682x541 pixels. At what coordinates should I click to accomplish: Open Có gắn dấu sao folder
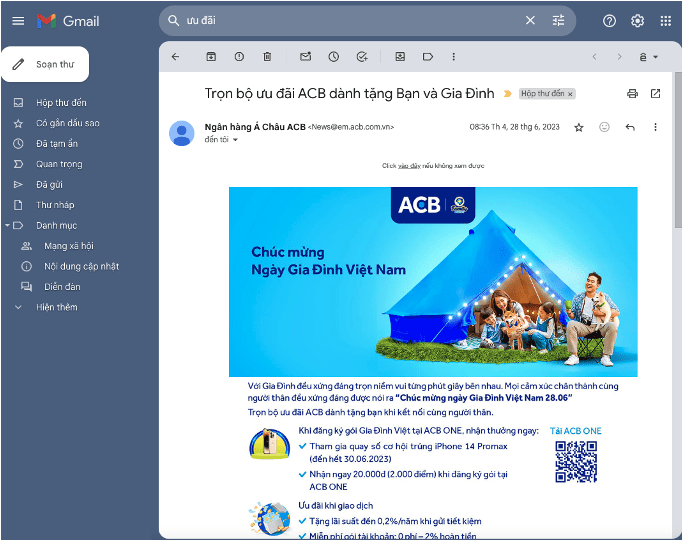click(68, 123)
